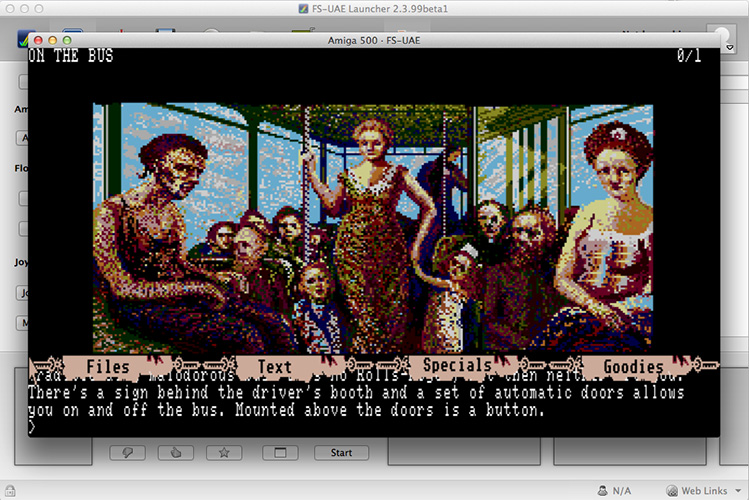Click the ON THE BUS location header
This screenshot has height=500, width=749.
click(x=70, y=56)
